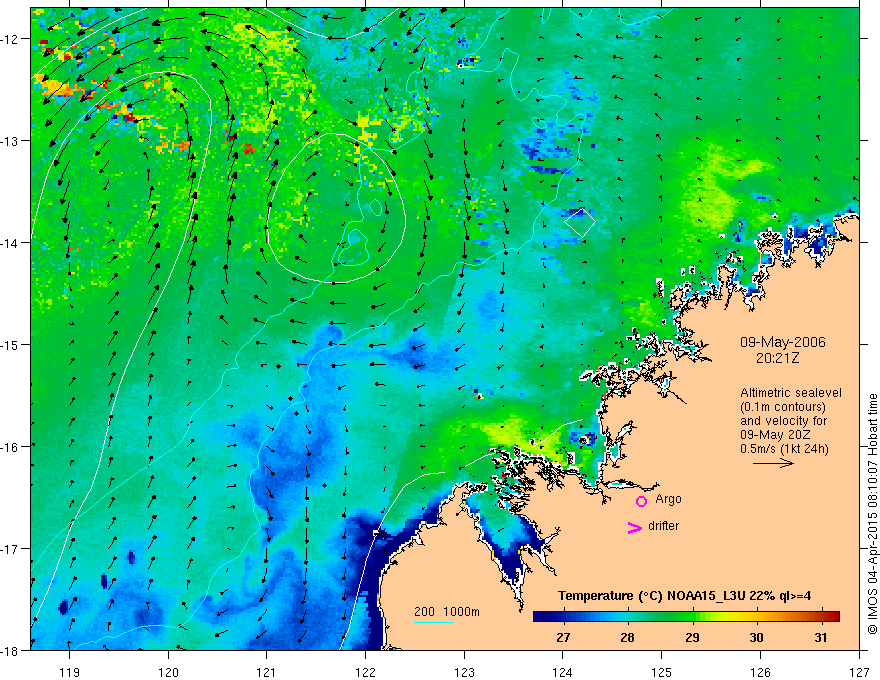
Task: Click the temperature color bar at 29
Action: point(692,616)
